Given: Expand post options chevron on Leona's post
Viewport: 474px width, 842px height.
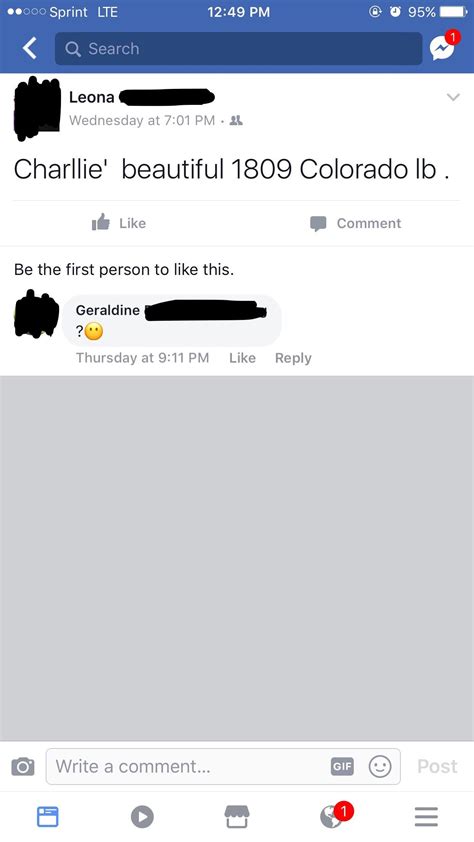Looking at the screenshot, I should [x=454, y=97].
